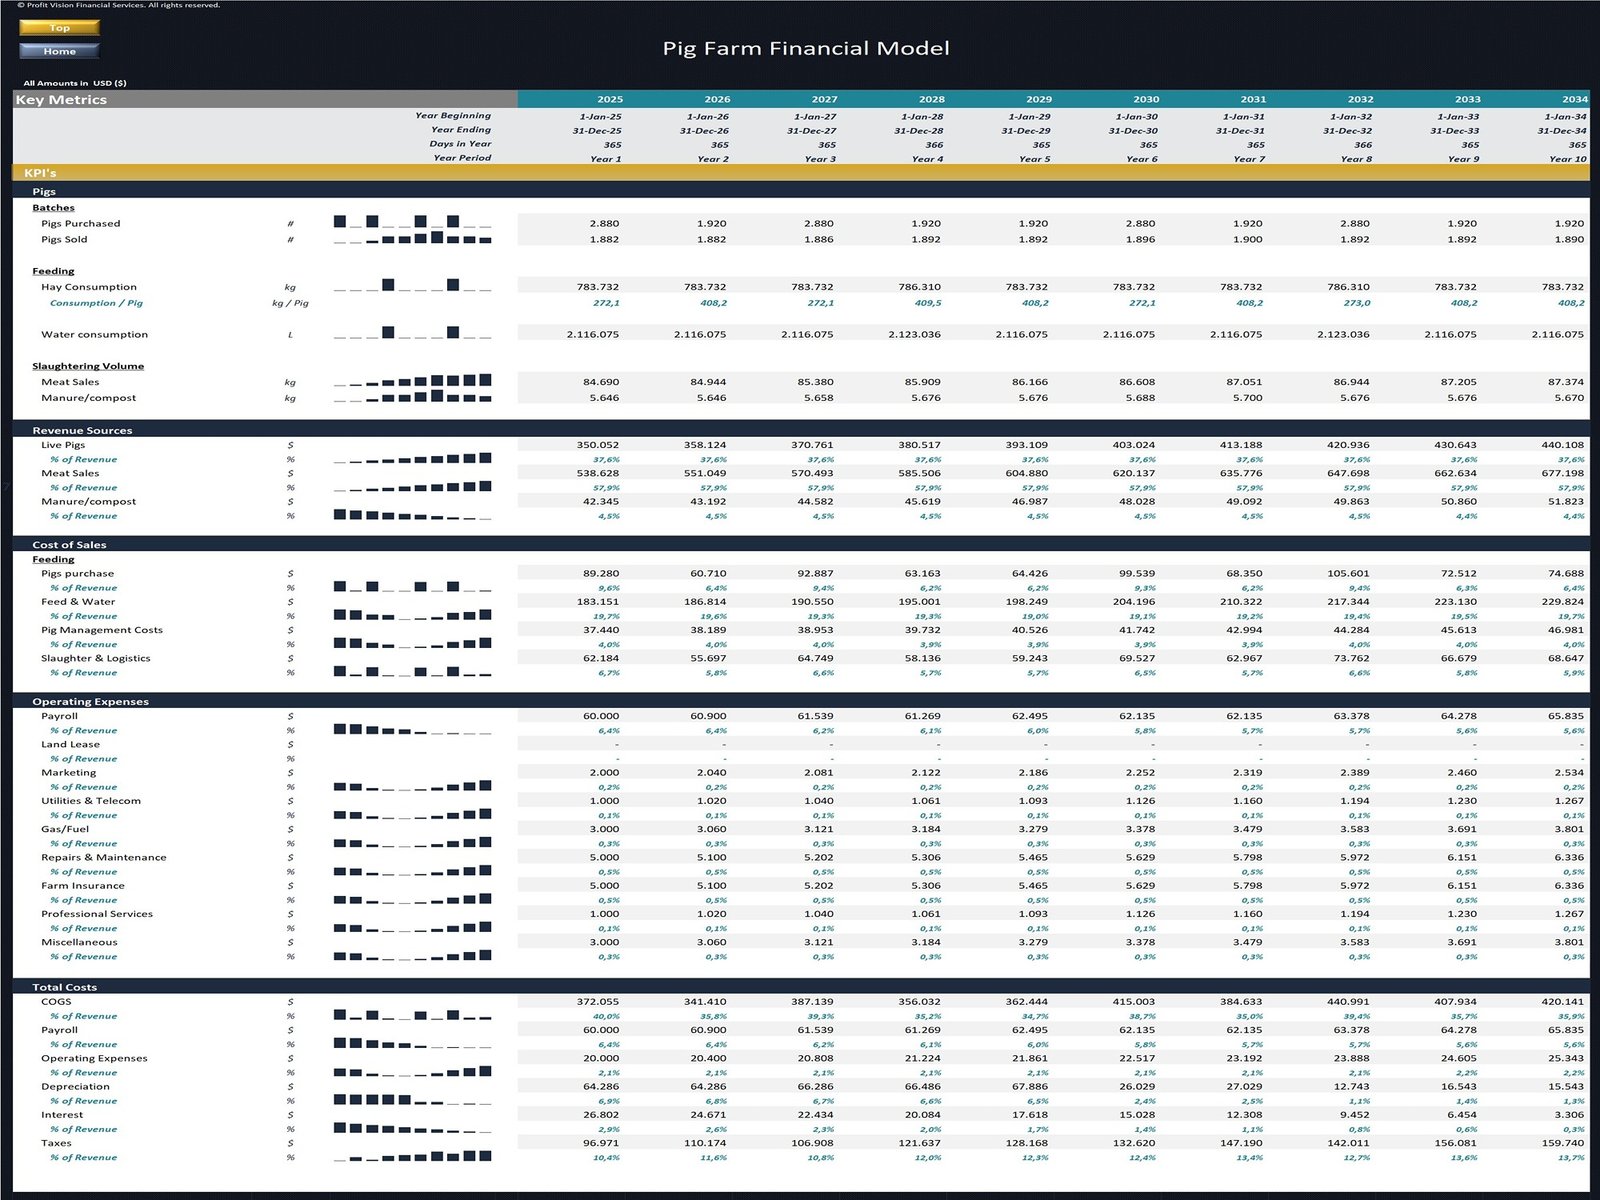
Task: Select the Pigs Purchased sparkline chart
Action: [x=412, y=222]
